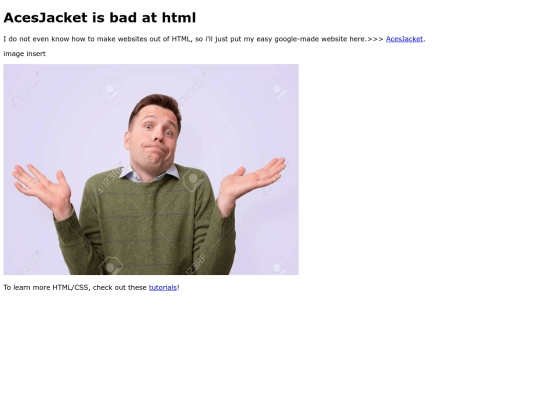Viewport: 540px width, 405px height.
Task: Open the AcesJacket hyperlink
Action: click(404, 39)
